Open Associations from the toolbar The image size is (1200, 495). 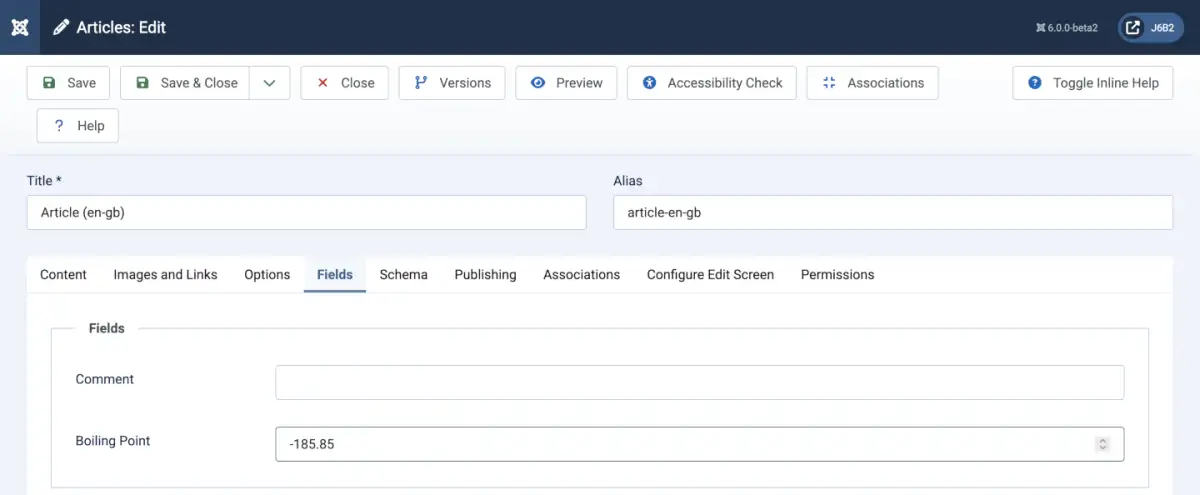point(872,83)
